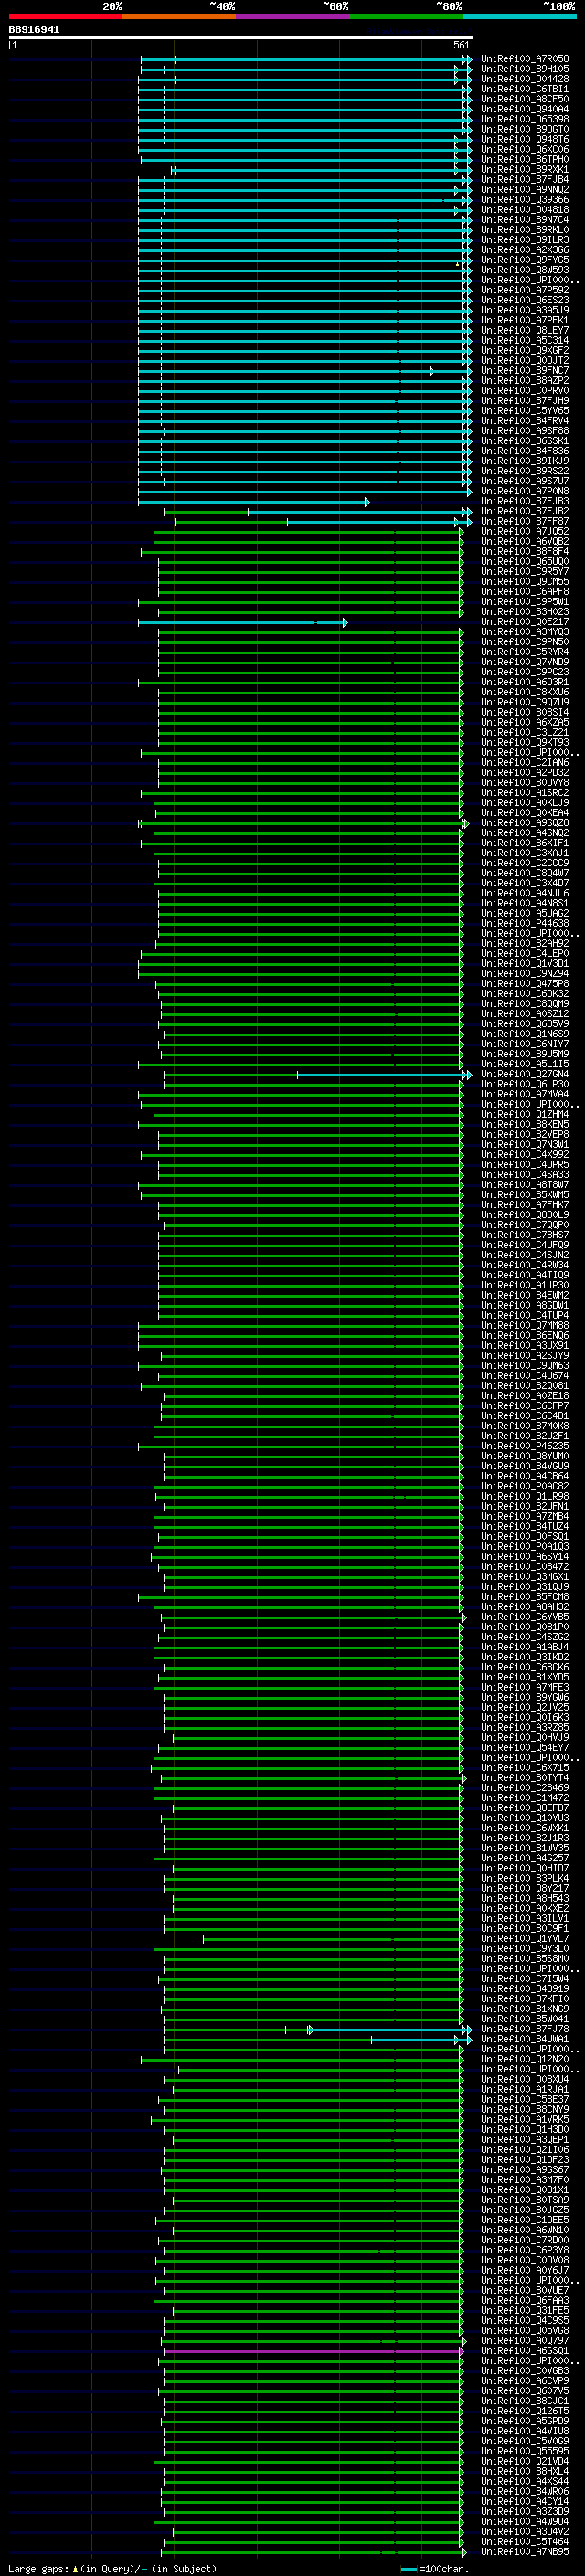The image size is (585, 2576).
Task: Pick hit UniRef100_B7FJ78
Action: coord(525,2029)
